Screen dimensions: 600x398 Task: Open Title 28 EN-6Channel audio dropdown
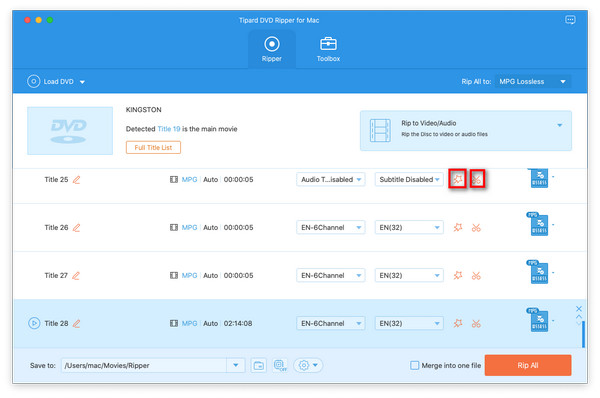[331, 323]
